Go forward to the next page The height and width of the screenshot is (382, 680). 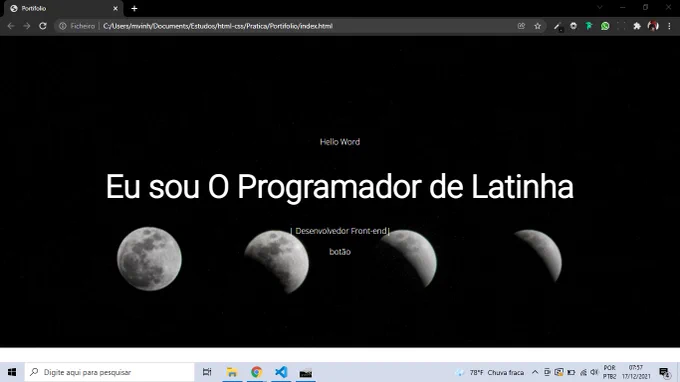coord(27,26)
